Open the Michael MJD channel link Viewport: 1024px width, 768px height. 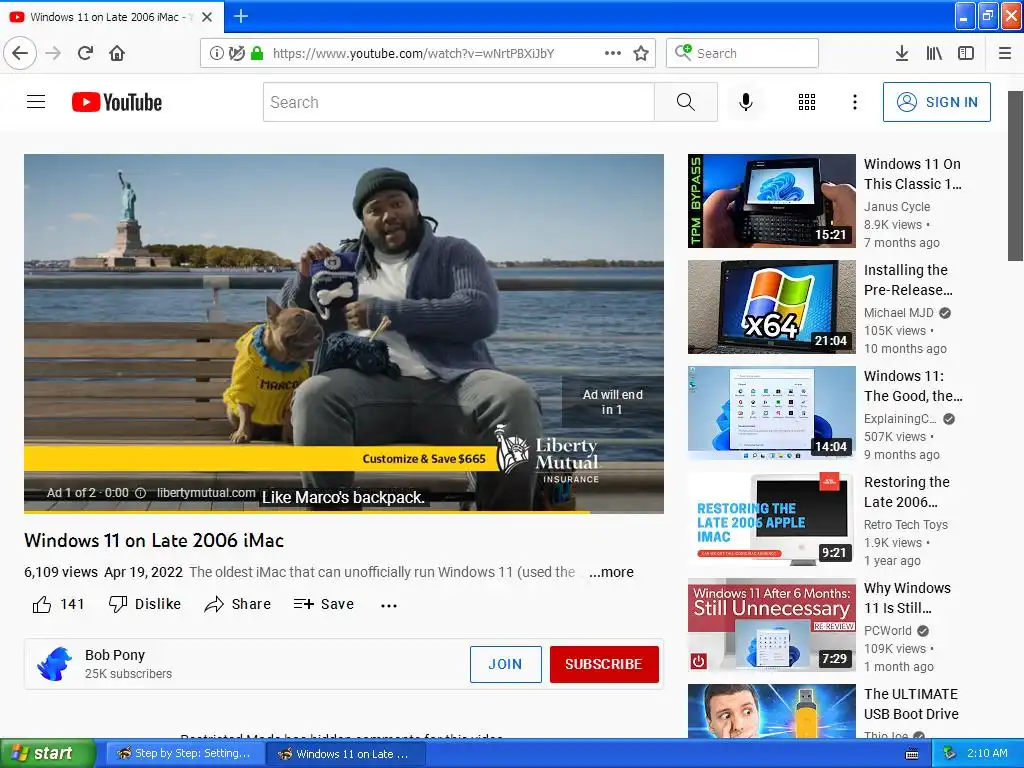point(899,313)
